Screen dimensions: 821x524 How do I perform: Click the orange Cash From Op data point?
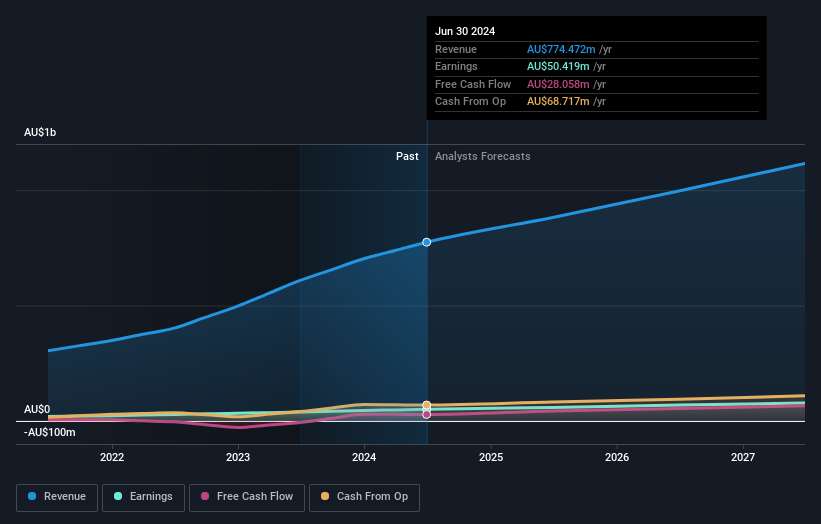tap(427, 405)
